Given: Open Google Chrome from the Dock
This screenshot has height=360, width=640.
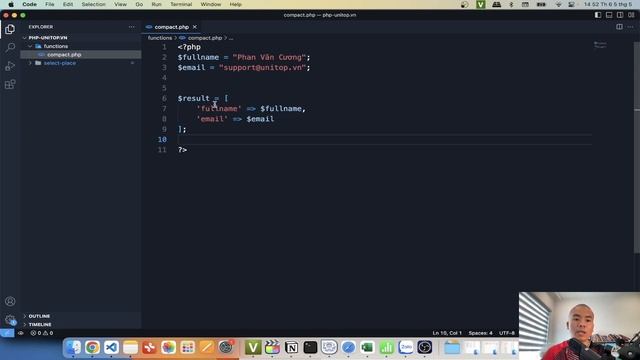Looking at the screenshot, I should tap(93, 347).
